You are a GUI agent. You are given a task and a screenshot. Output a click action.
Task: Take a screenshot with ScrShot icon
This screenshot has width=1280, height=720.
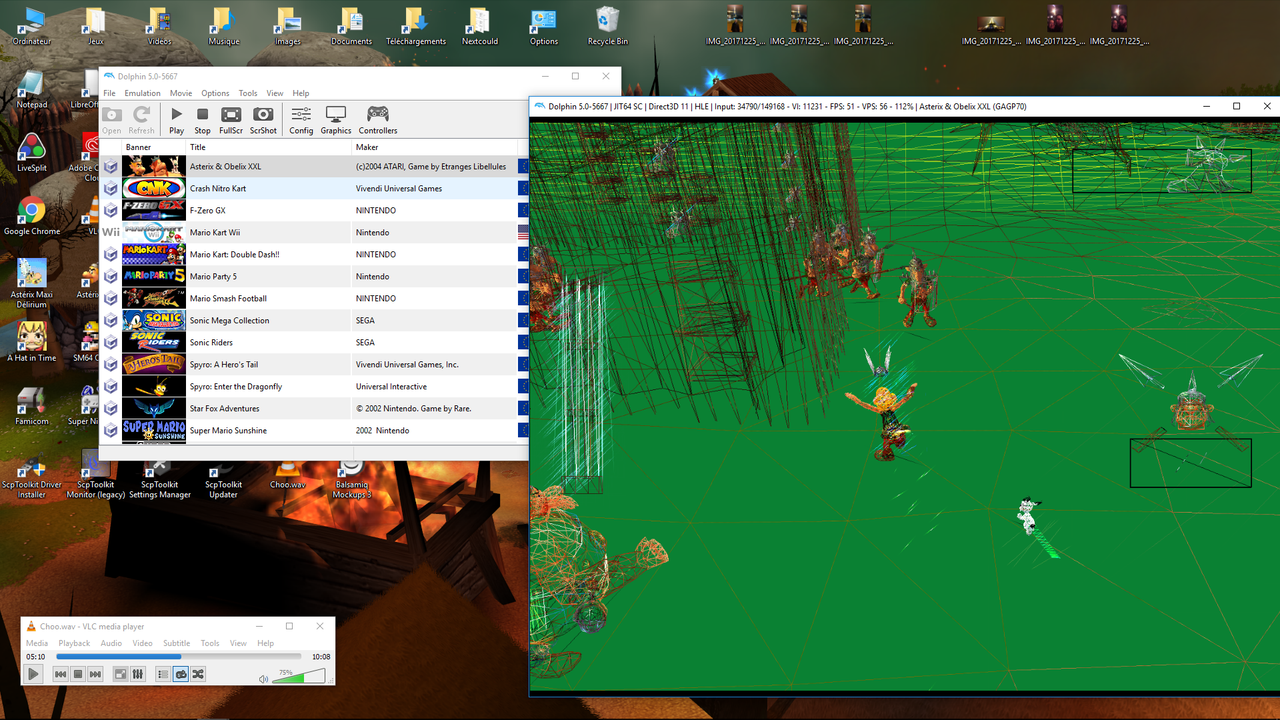(x=263, y=120)
